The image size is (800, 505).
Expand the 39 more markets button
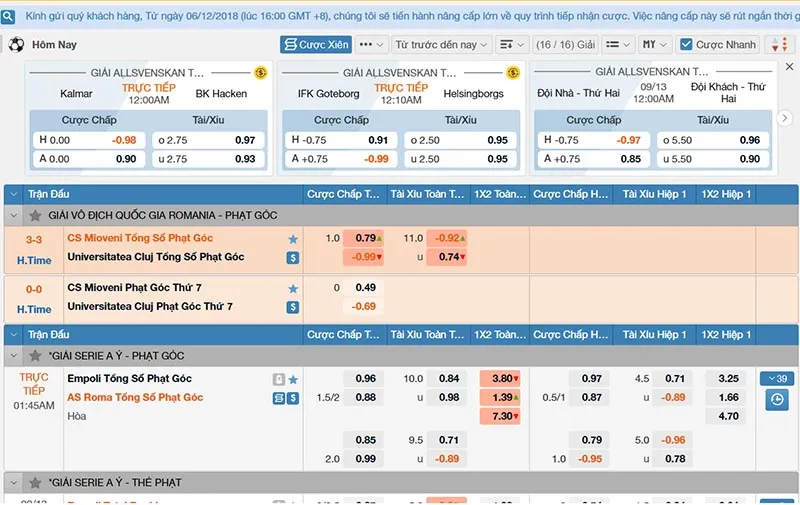coord(776,379)
